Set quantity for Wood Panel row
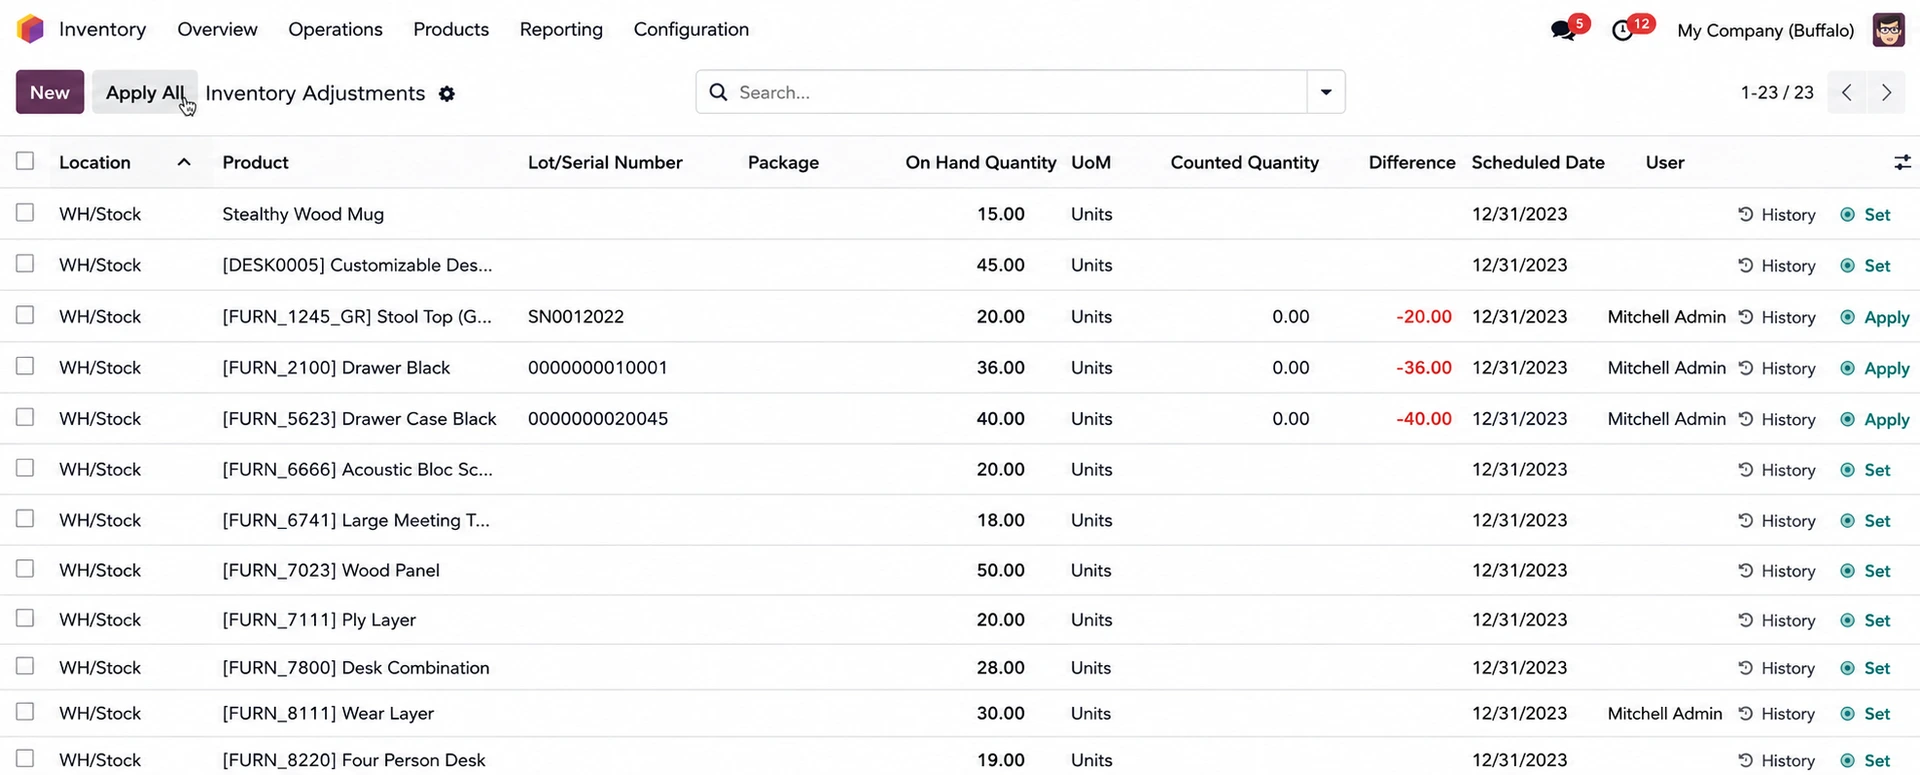This screenshot has height=775, width=1920. click(x=1866, y=571)
